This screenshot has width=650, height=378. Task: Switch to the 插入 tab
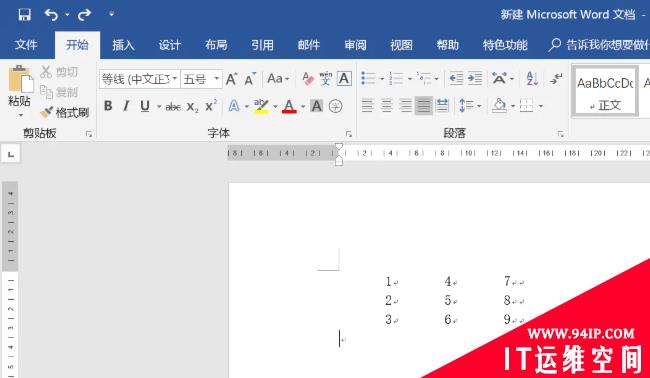[x=123, y=45]
